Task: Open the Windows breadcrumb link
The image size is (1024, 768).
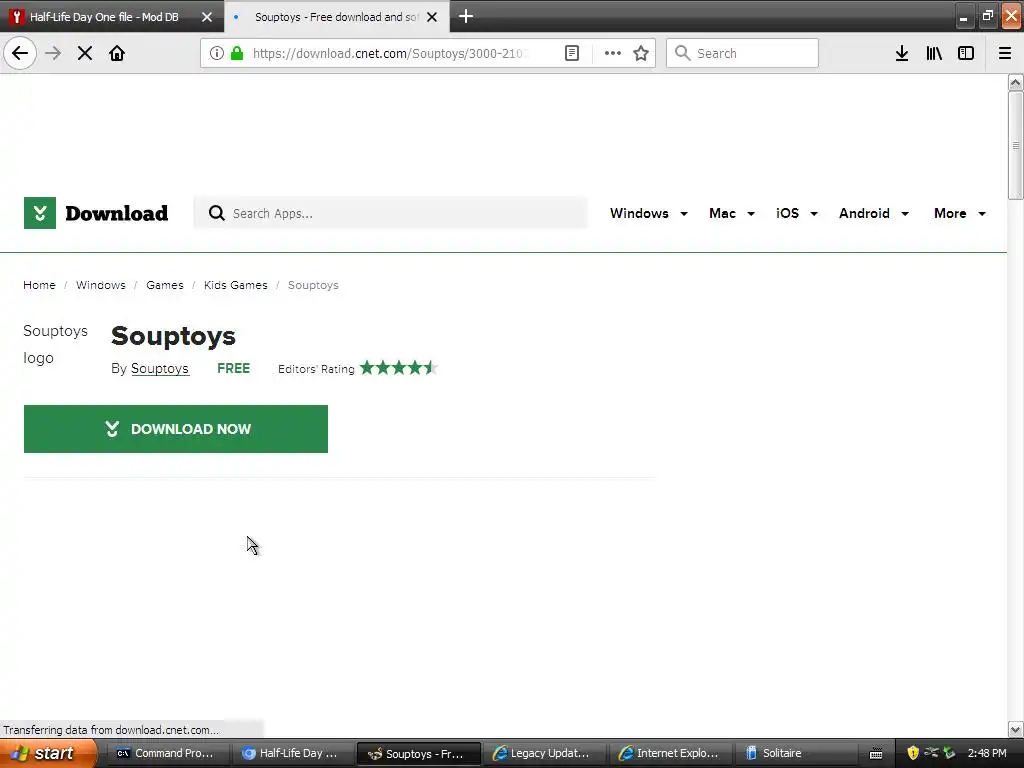Action: tap(101, 285)
